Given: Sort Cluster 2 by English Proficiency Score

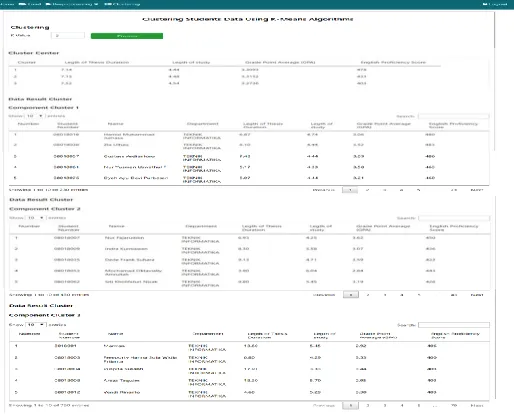Looking at the screenshot, I should click(x=454, y=228).
